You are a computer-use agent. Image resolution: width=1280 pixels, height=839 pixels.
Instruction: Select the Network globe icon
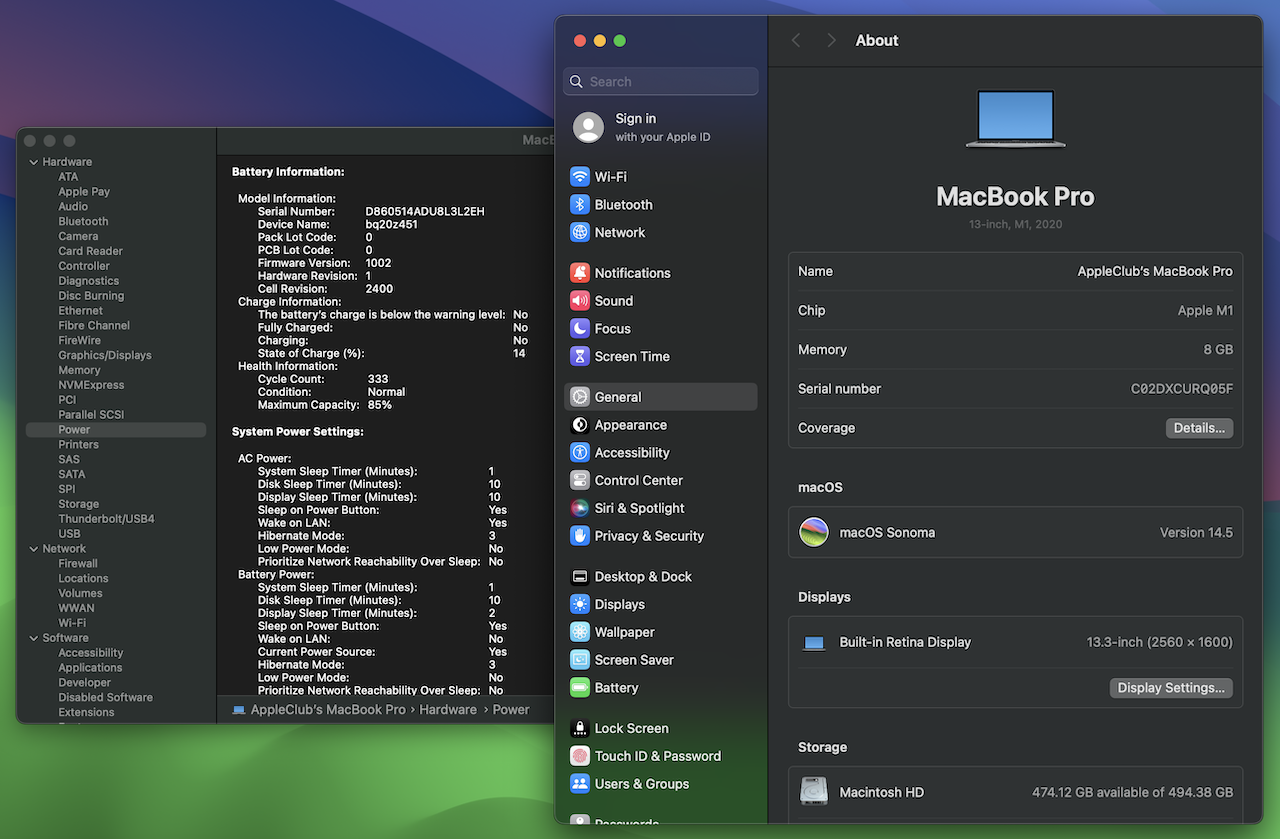pyautogui.click(x=580, y=233)
